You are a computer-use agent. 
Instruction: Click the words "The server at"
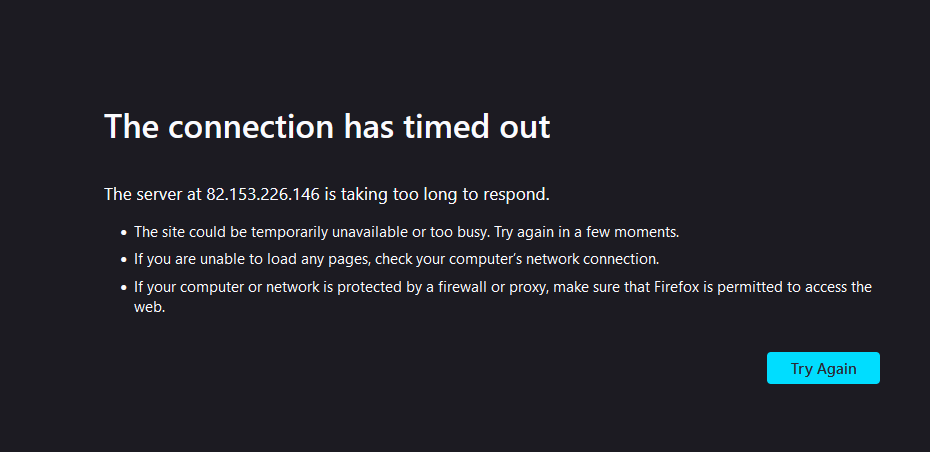[152, 193]
